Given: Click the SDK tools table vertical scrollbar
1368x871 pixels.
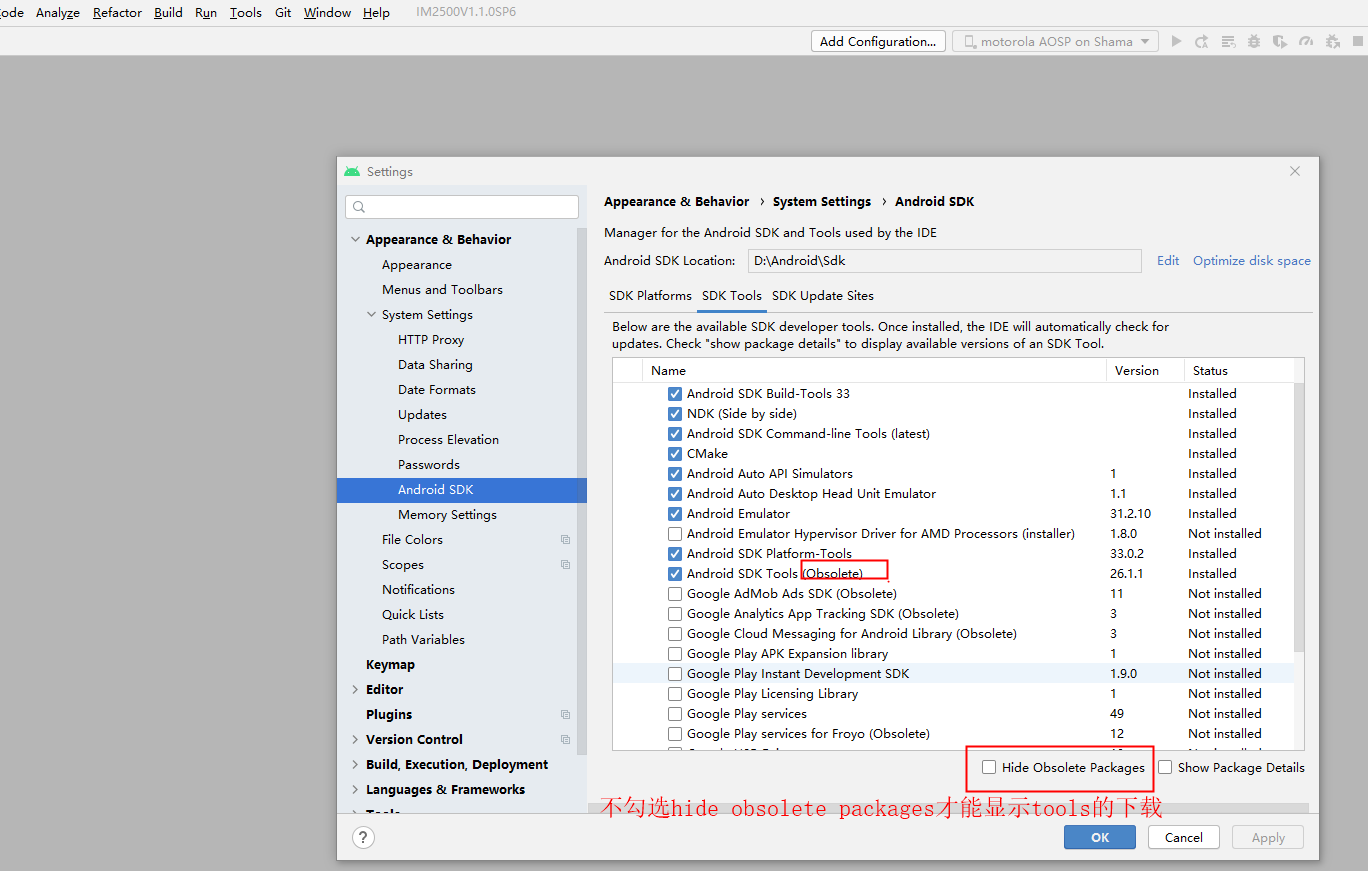Looking at the screenshot, I should [1299, 518].
